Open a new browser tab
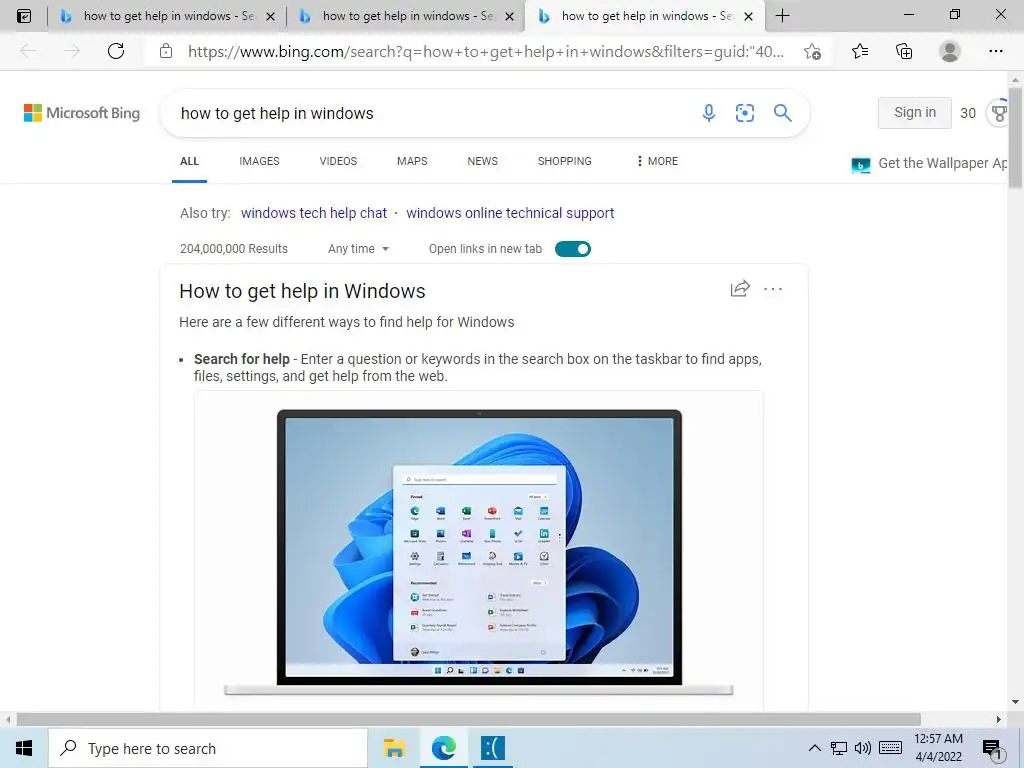Image resolution: width=1024 pixels, height=768 pixels. tap(782, 16)
